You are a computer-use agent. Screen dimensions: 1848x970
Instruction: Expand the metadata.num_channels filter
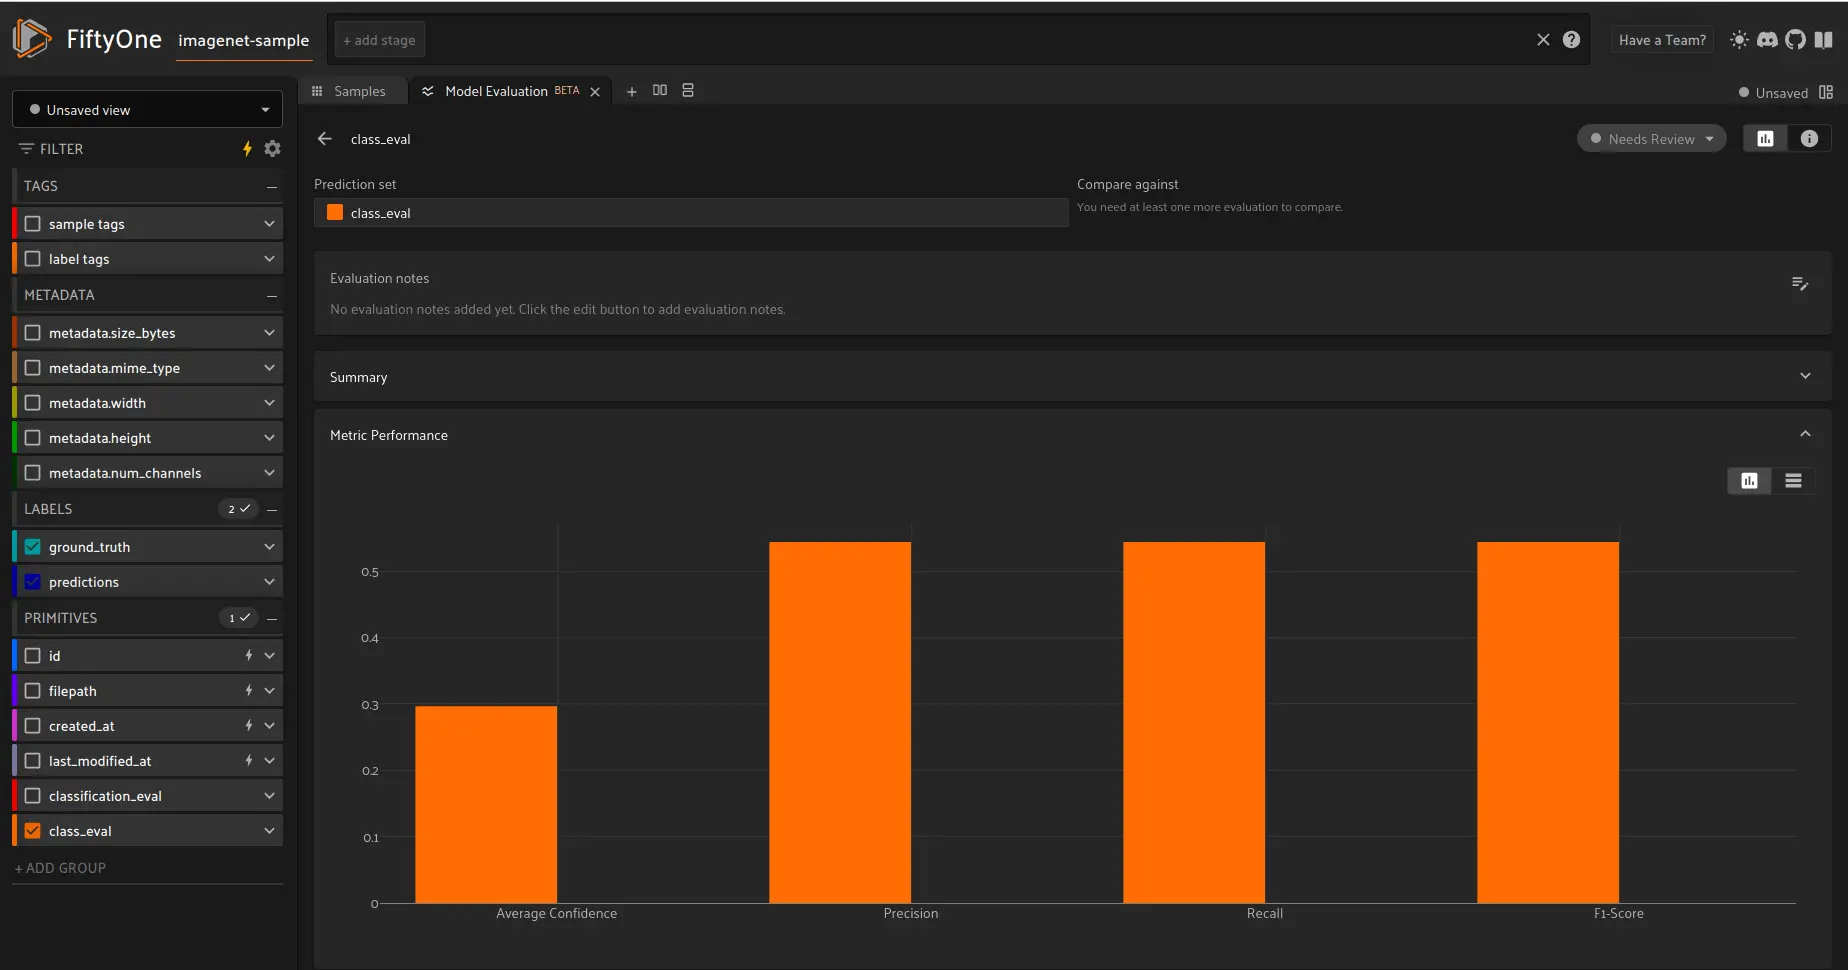pos(269,473)
